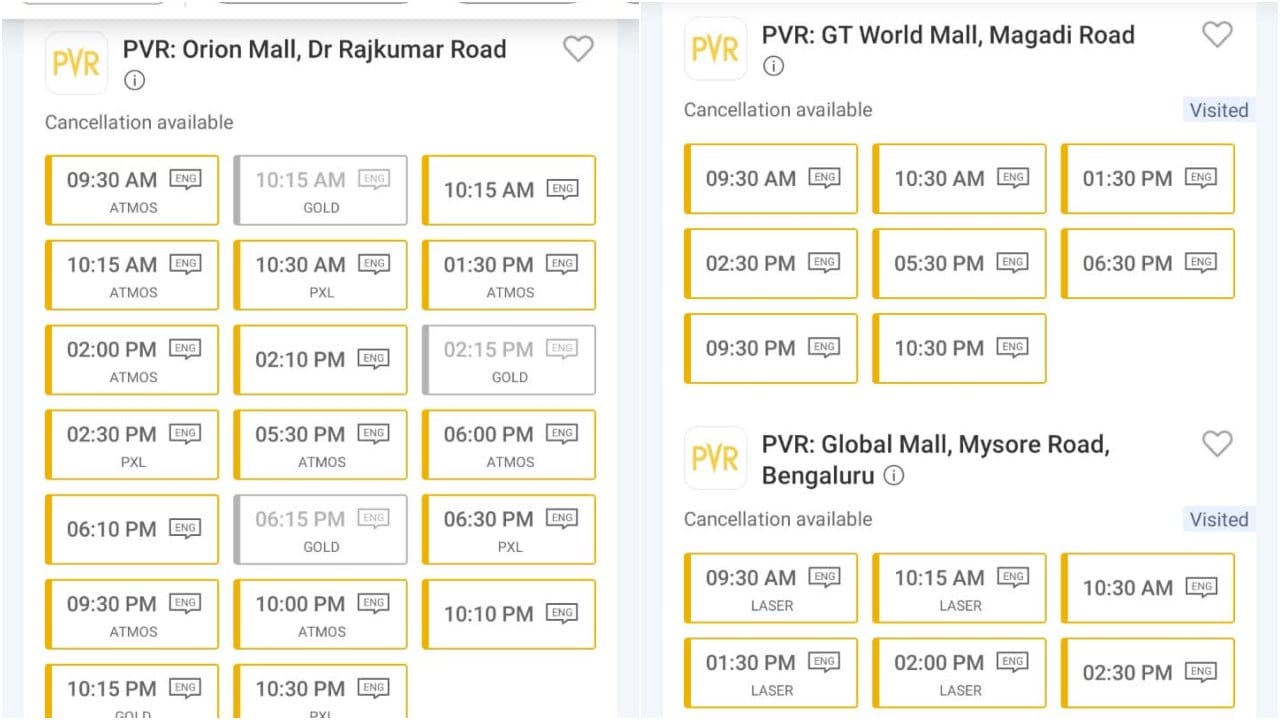Choose the 09:30 PM show at GT World Mall
Viewport: 1280px width, 720px height.
[x=771, y=349]
